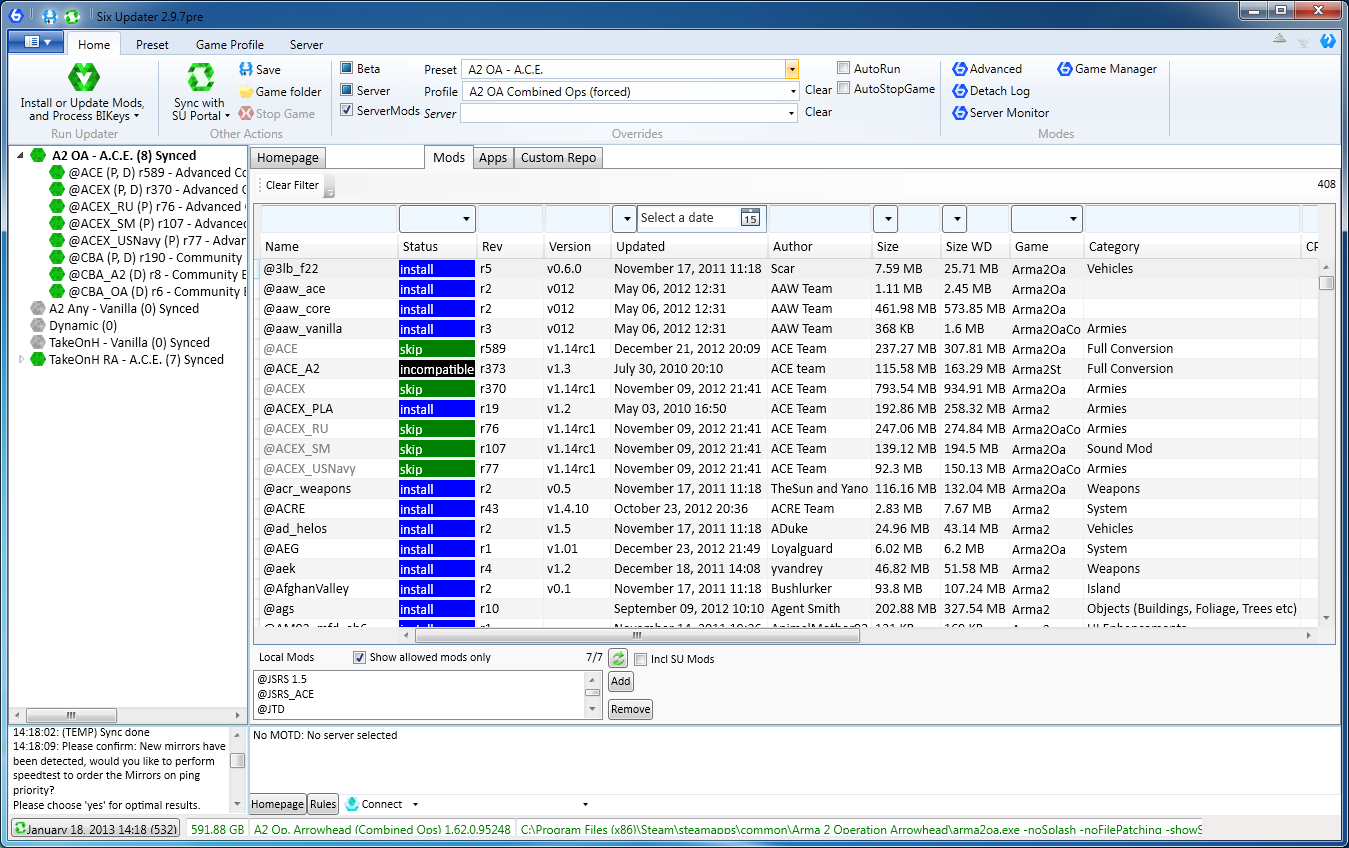Screen dimensions: 1349x848
Task: Switch to the Custom Repo tab
Action: click(557, 158)
